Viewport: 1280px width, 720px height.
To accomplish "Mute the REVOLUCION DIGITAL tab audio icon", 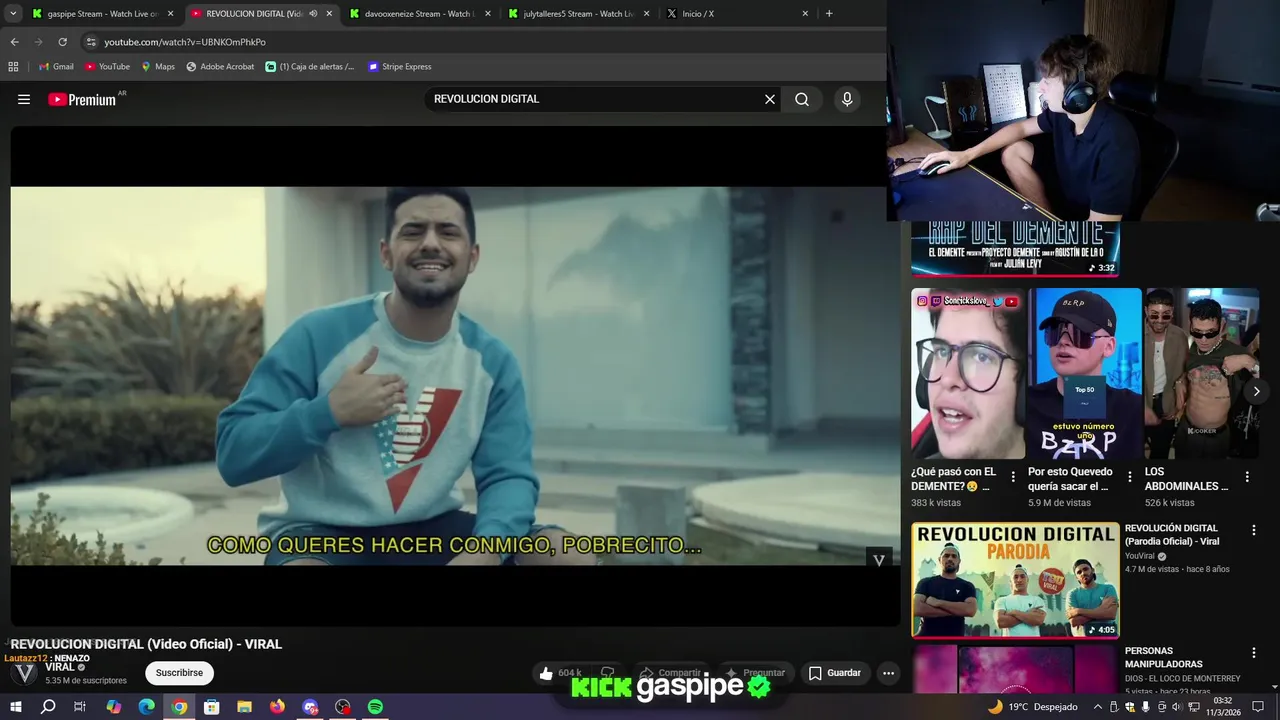I will coord(313,14).
